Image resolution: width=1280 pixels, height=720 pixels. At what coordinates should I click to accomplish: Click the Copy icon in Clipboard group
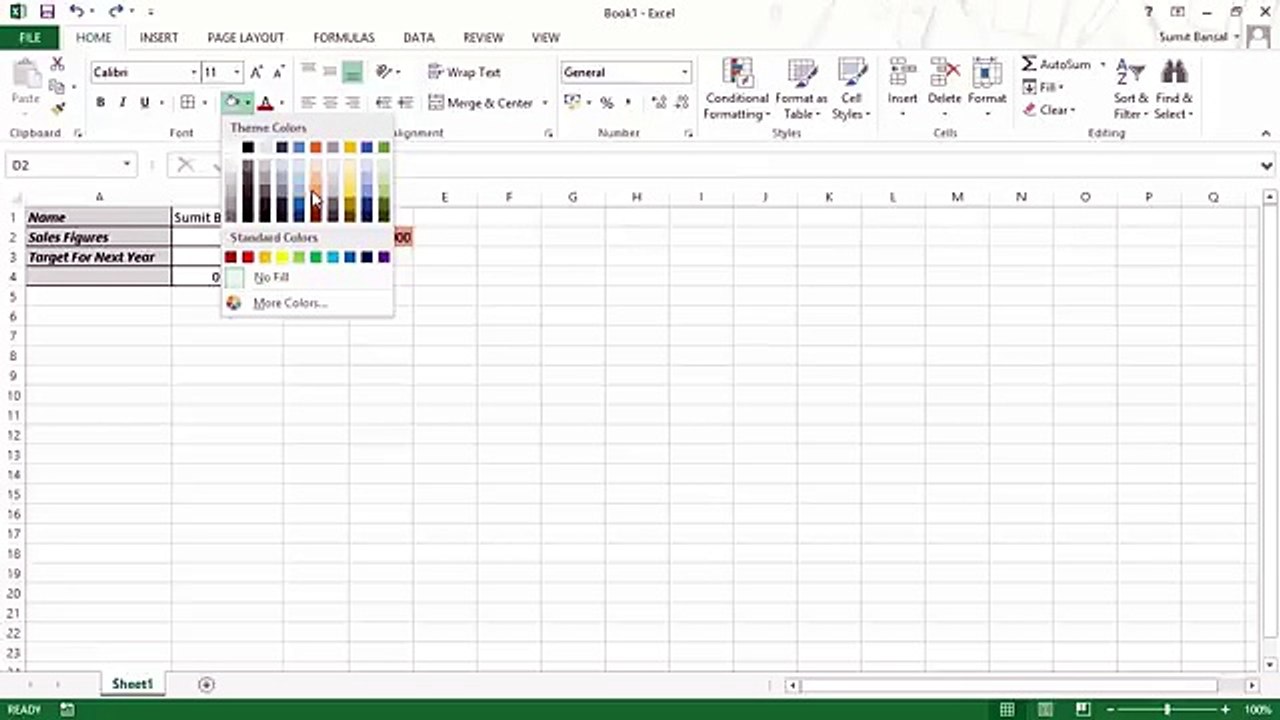(58, 87)
